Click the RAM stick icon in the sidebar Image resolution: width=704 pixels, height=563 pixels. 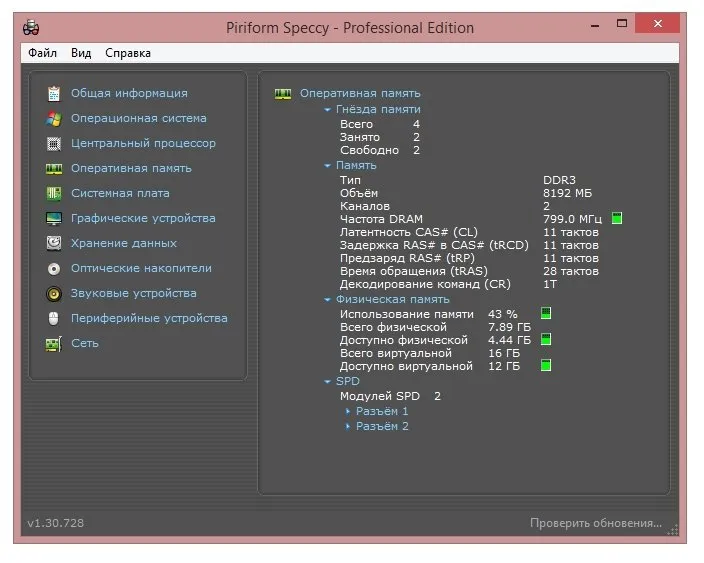54,169
